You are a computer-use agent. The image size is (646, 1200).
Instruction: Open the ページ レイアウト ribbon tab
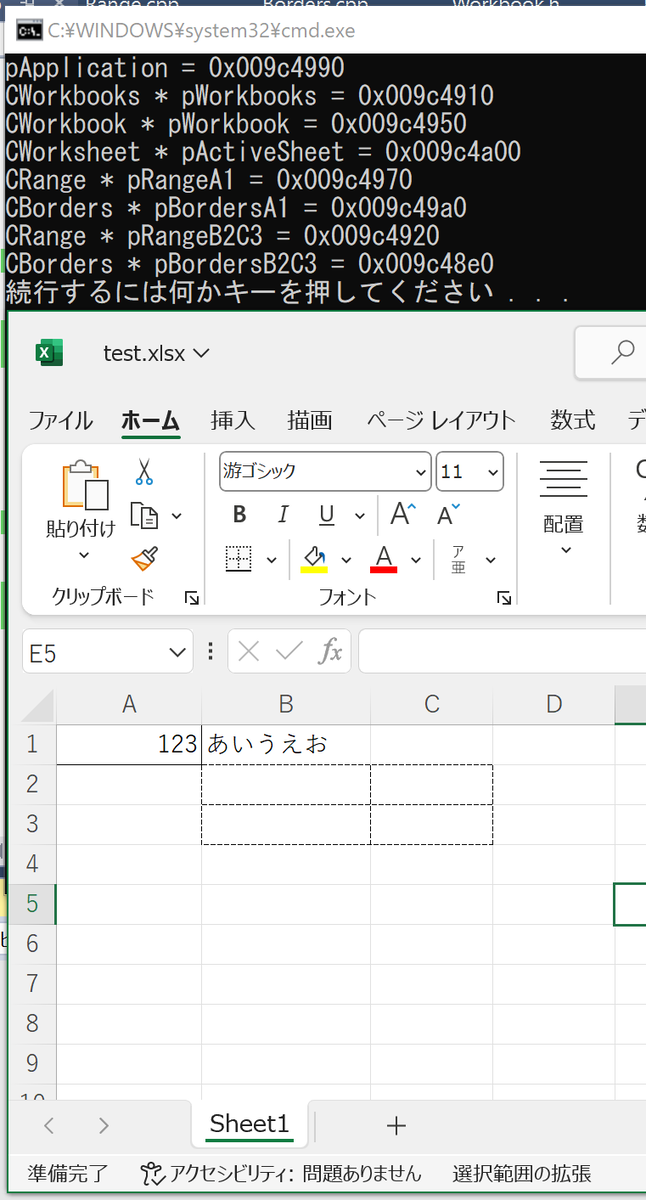(x=441, y=420)
